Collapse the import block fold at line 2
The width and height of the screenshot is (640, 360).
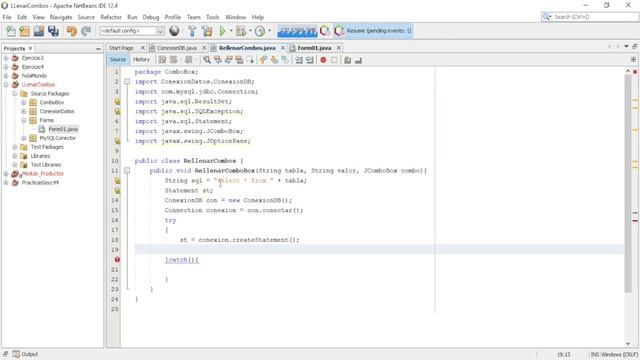point(127,82)
